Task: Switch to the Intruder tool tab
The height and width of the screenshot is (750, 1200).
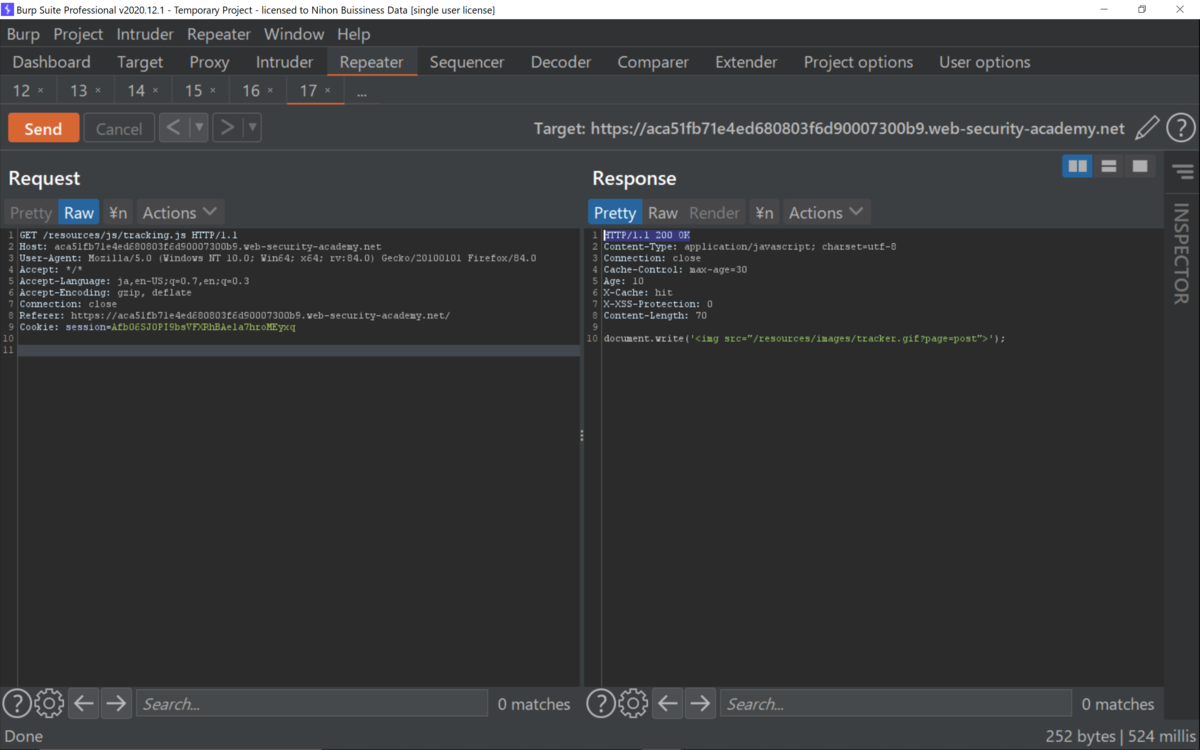Action: tap(284, 62)
